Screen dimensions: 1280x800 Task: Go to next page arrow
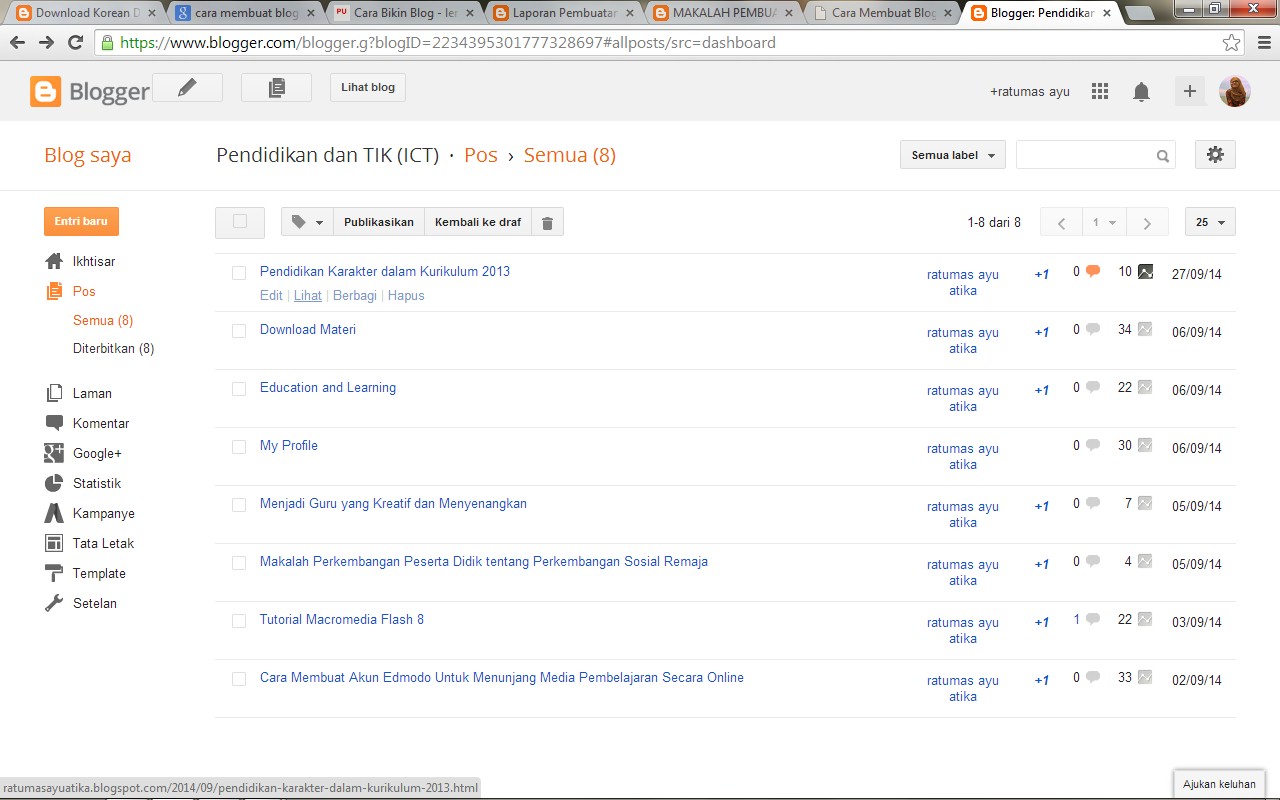1147,222
